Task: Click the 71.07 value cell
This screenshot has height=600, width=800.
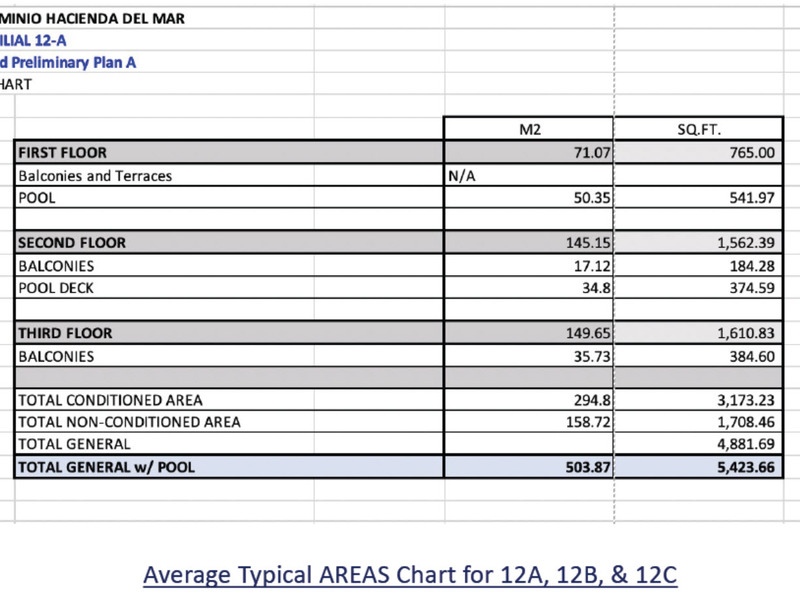Action: pos(529,152)
